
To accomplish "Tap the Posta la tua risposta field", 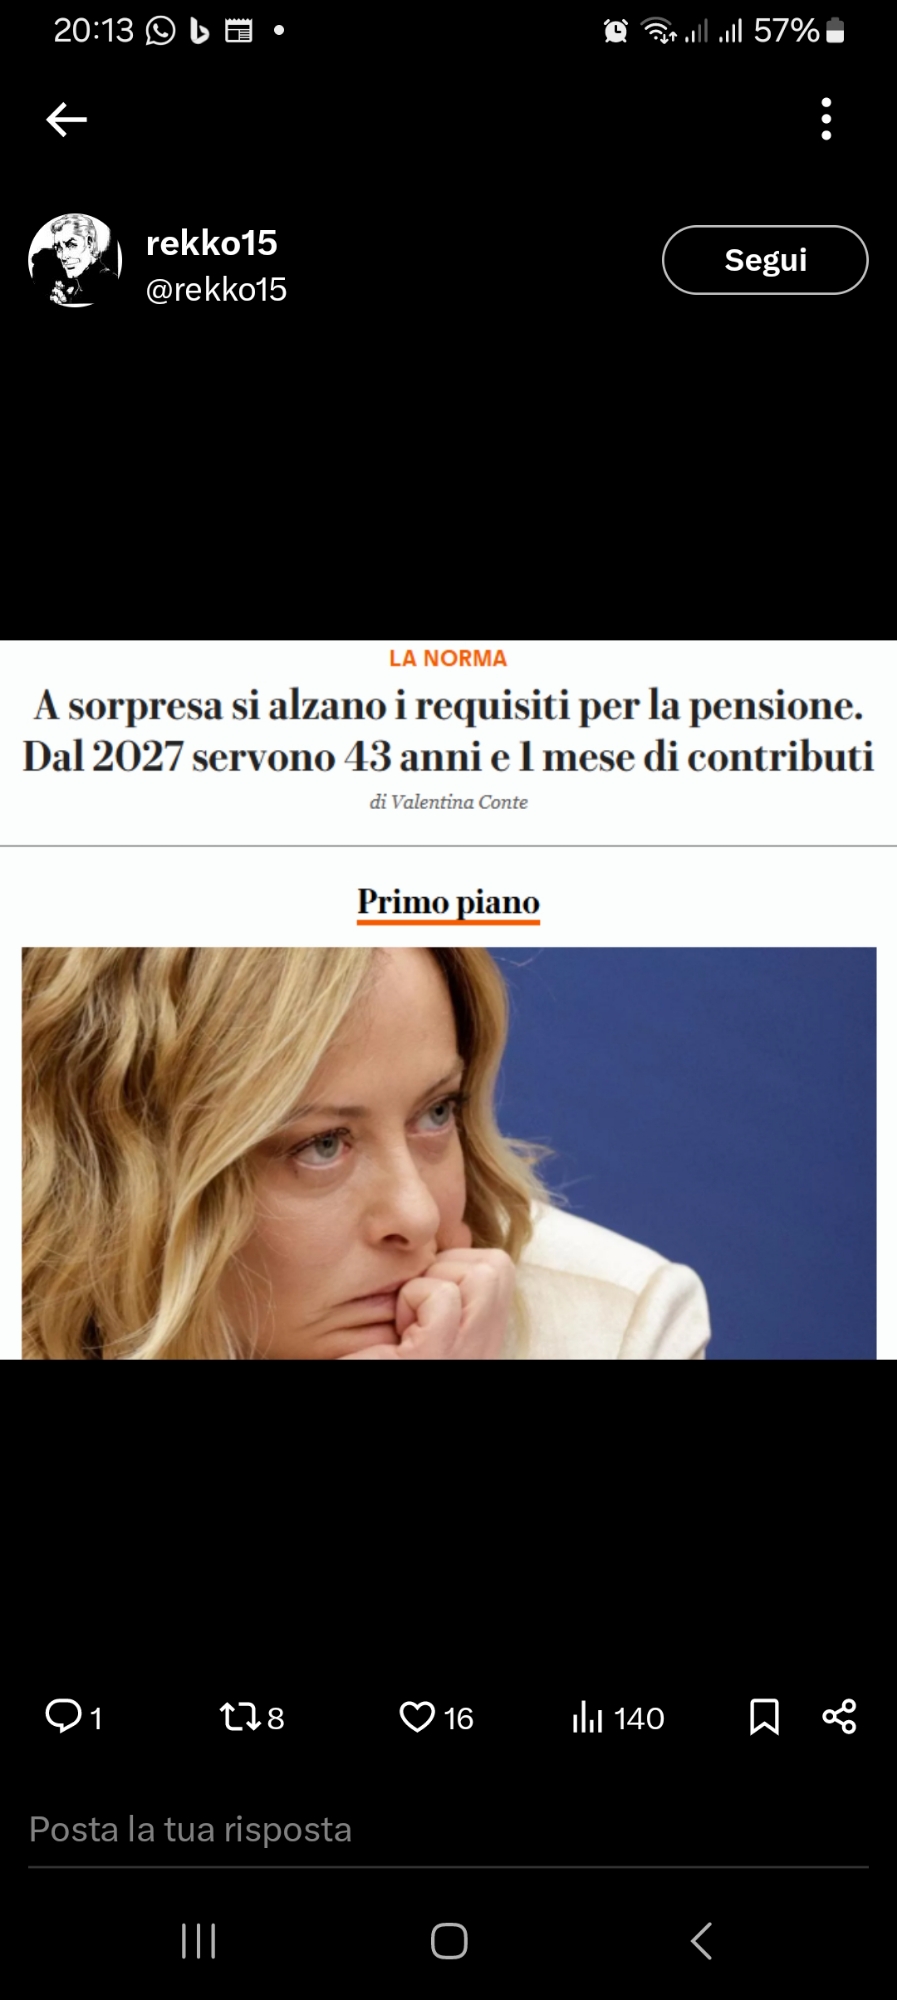I will [x=448, y=1829].
